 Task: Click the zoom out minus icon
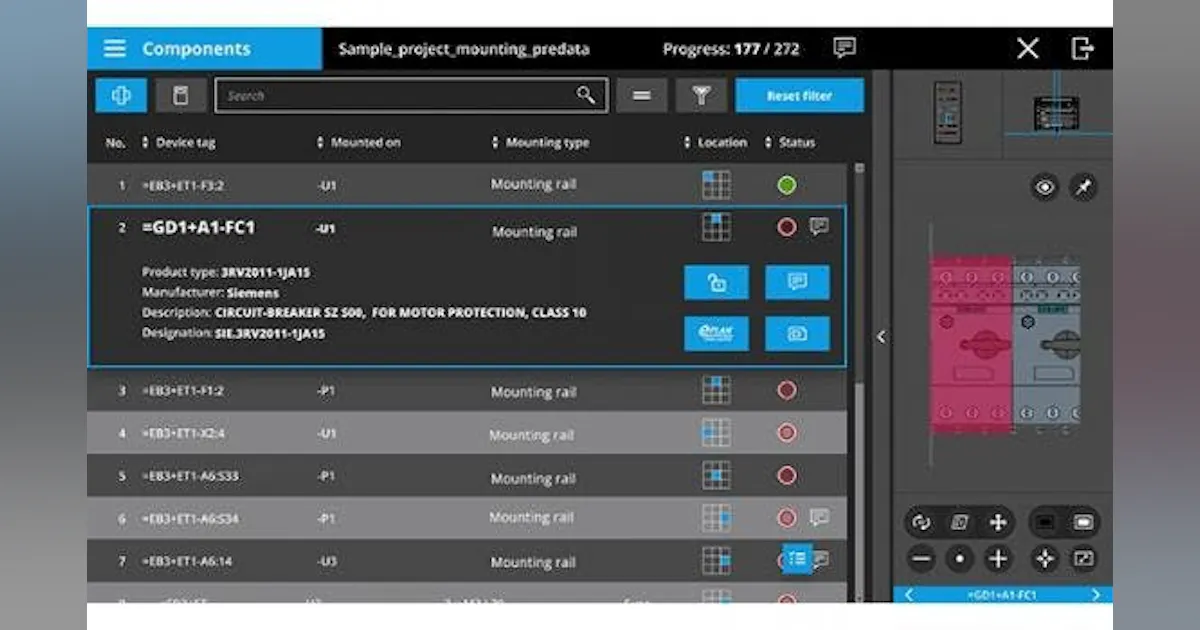click(922, 559)
